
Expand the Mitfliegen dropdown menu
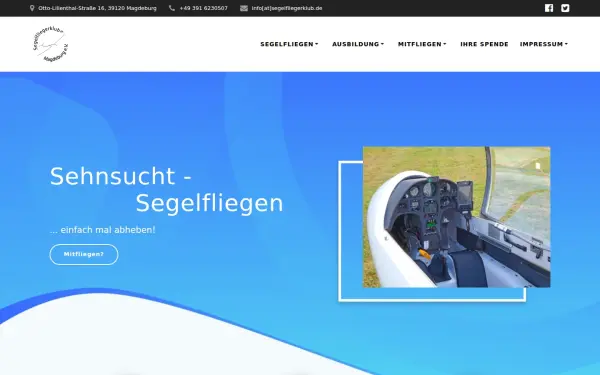click(422, 44)
